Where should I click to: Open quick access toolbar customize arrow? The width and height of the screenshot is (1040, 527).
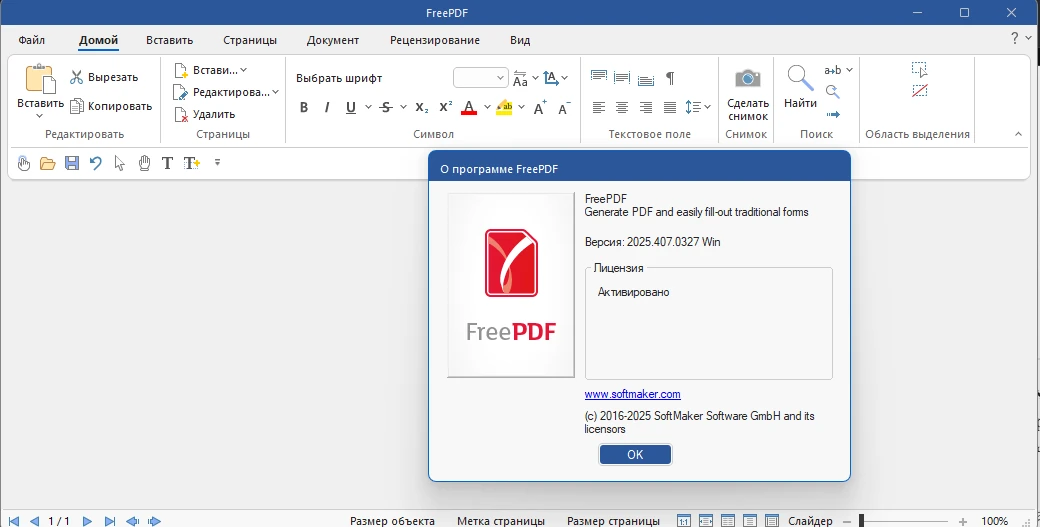point(217,162)
